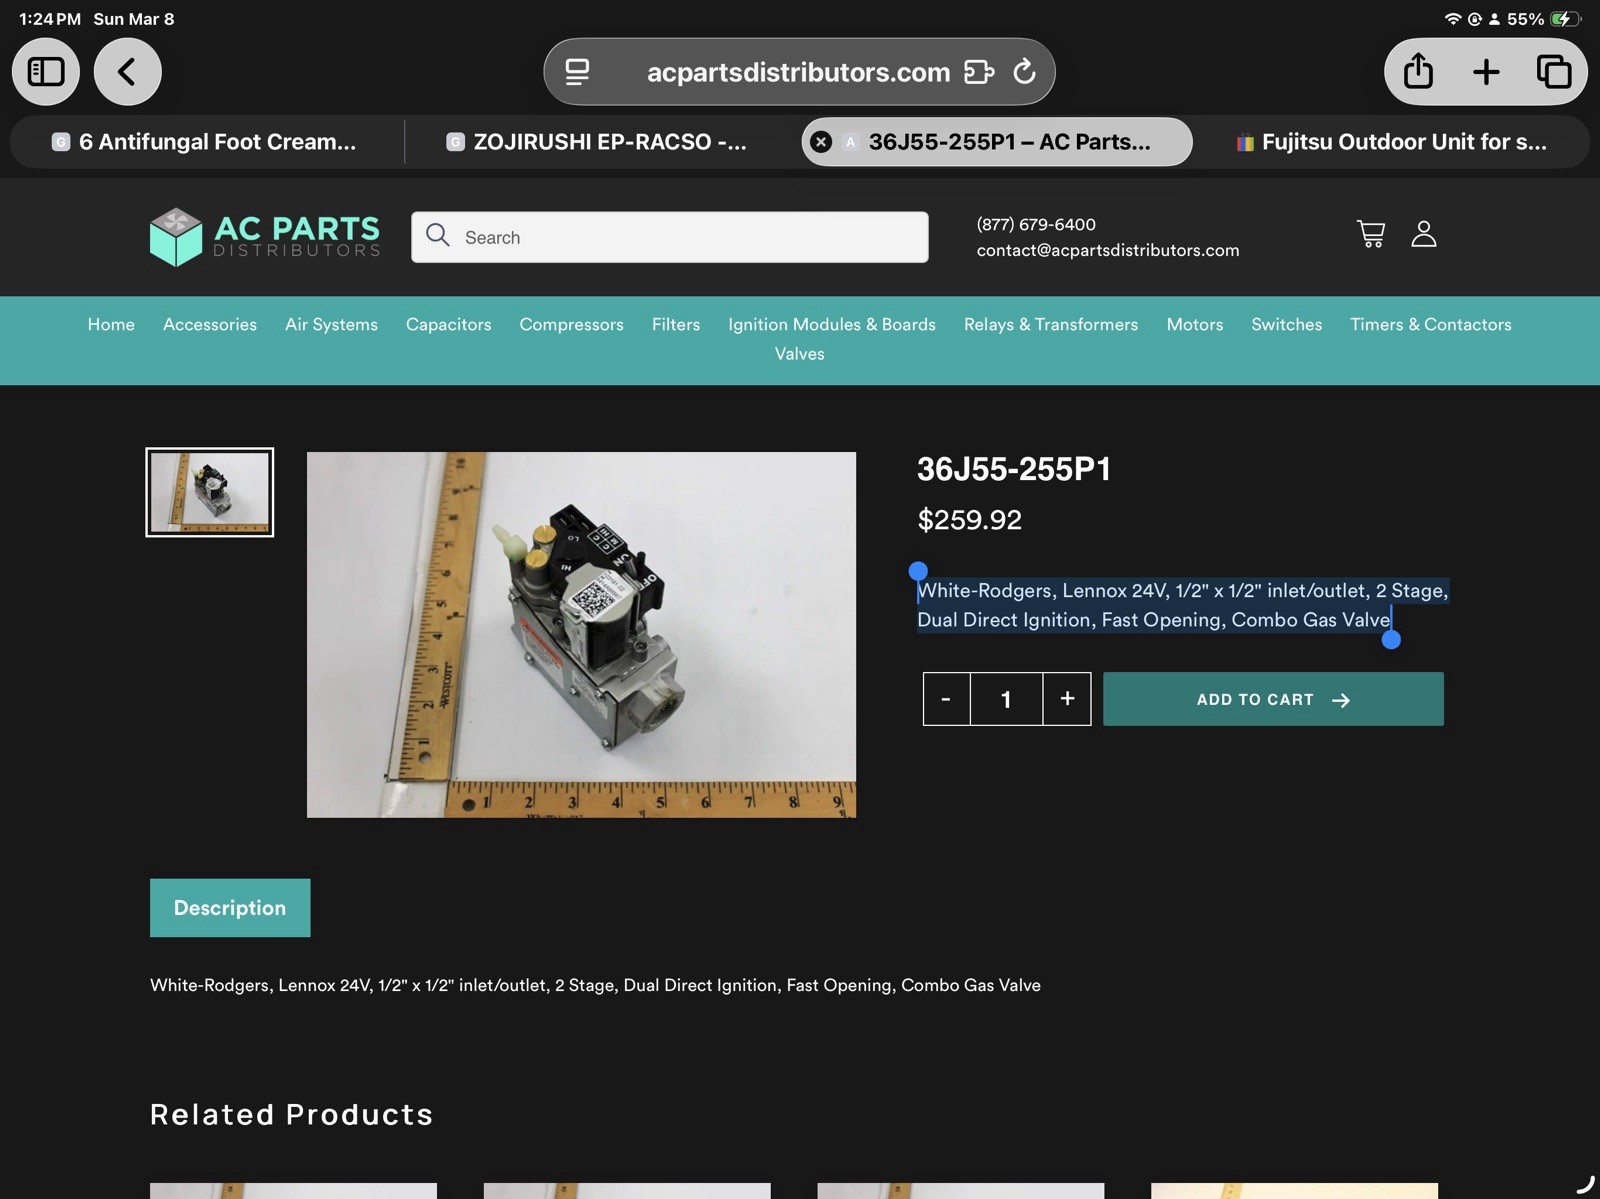Decrease quantity with the minus button

[x=946, y=699]
